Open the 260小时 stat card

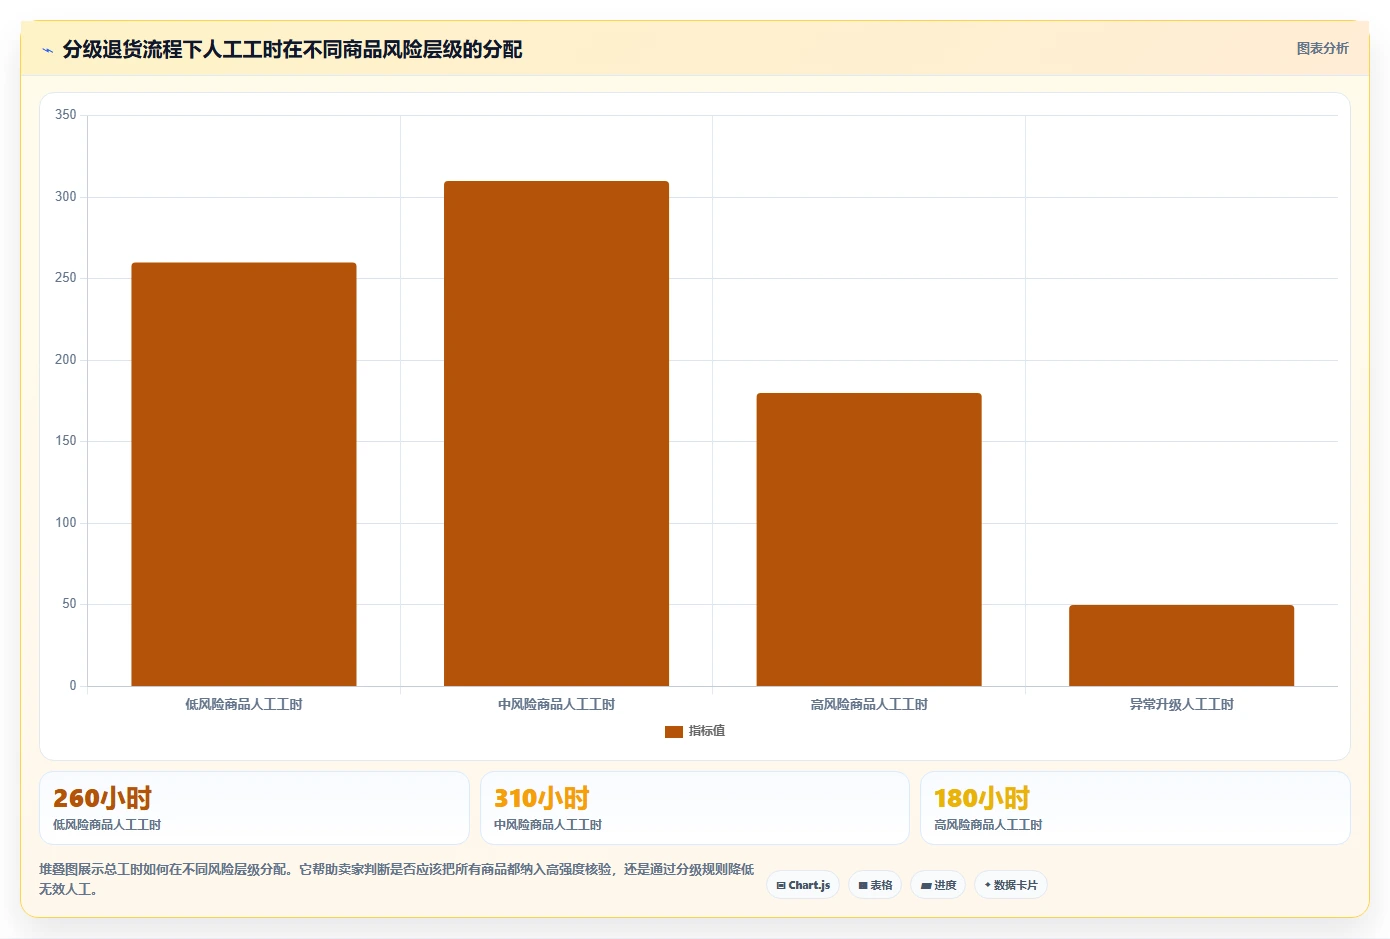(x=254, y=808)
